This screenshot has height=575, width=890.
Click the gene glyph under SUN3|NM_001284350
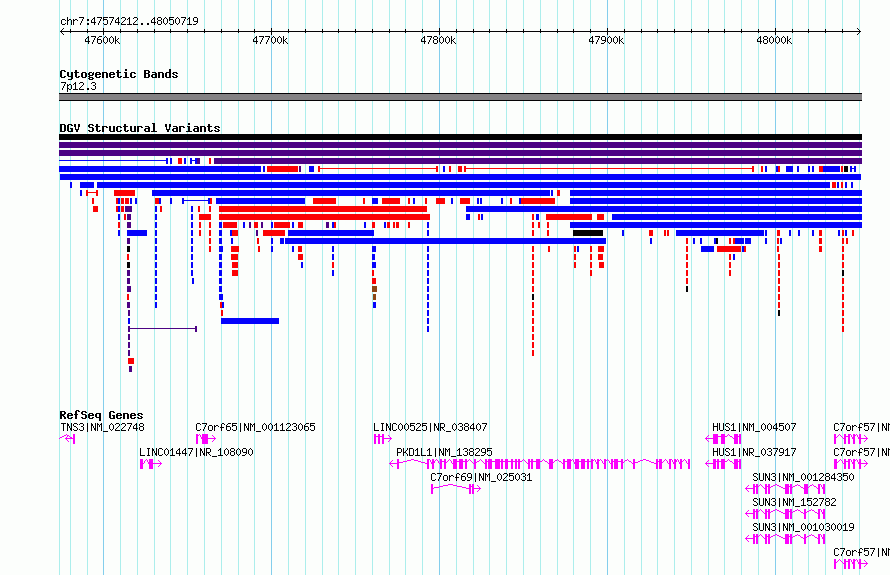point(785,489)
